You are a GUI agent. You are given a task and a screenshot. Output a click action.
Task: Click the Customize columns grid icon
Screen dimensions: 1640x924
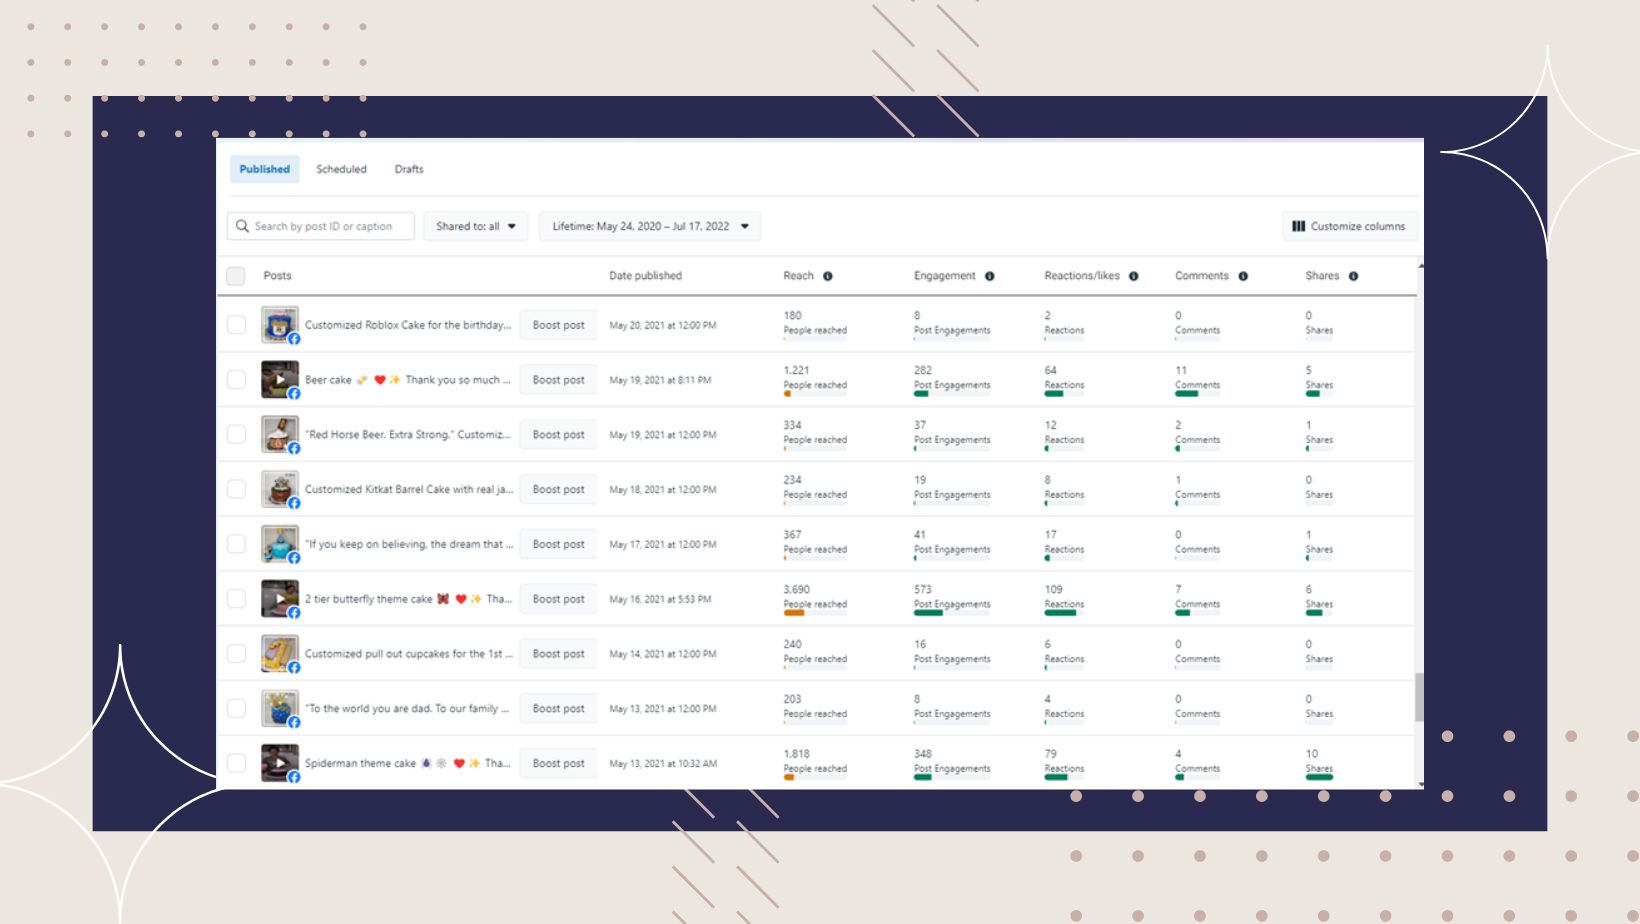[1298, 226]
